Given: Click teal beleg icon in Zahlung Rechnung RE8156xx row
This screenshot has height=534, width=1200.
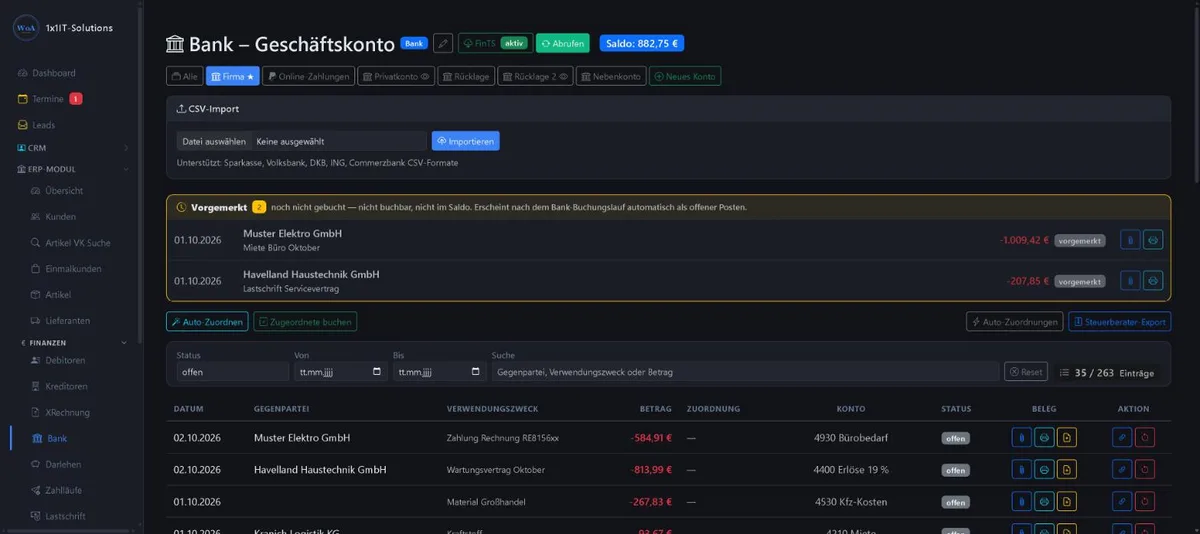Looking at the screenshot, I should pyautogui.click(x=1044, y=438).
